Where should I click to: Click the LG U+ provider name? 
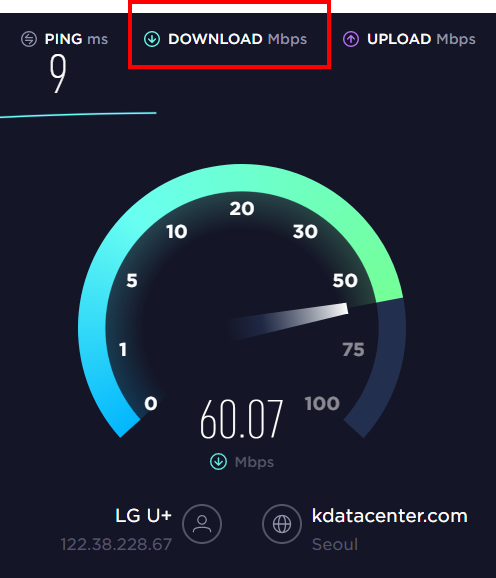tap(143, 515)
